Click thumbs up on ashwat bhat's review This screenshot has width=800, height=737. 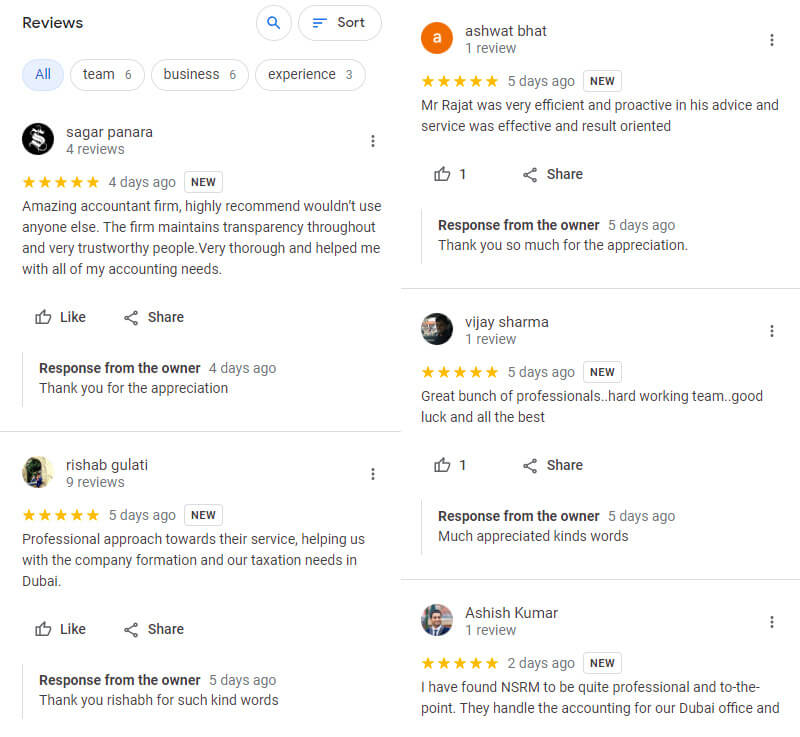[x=449, y=174]
